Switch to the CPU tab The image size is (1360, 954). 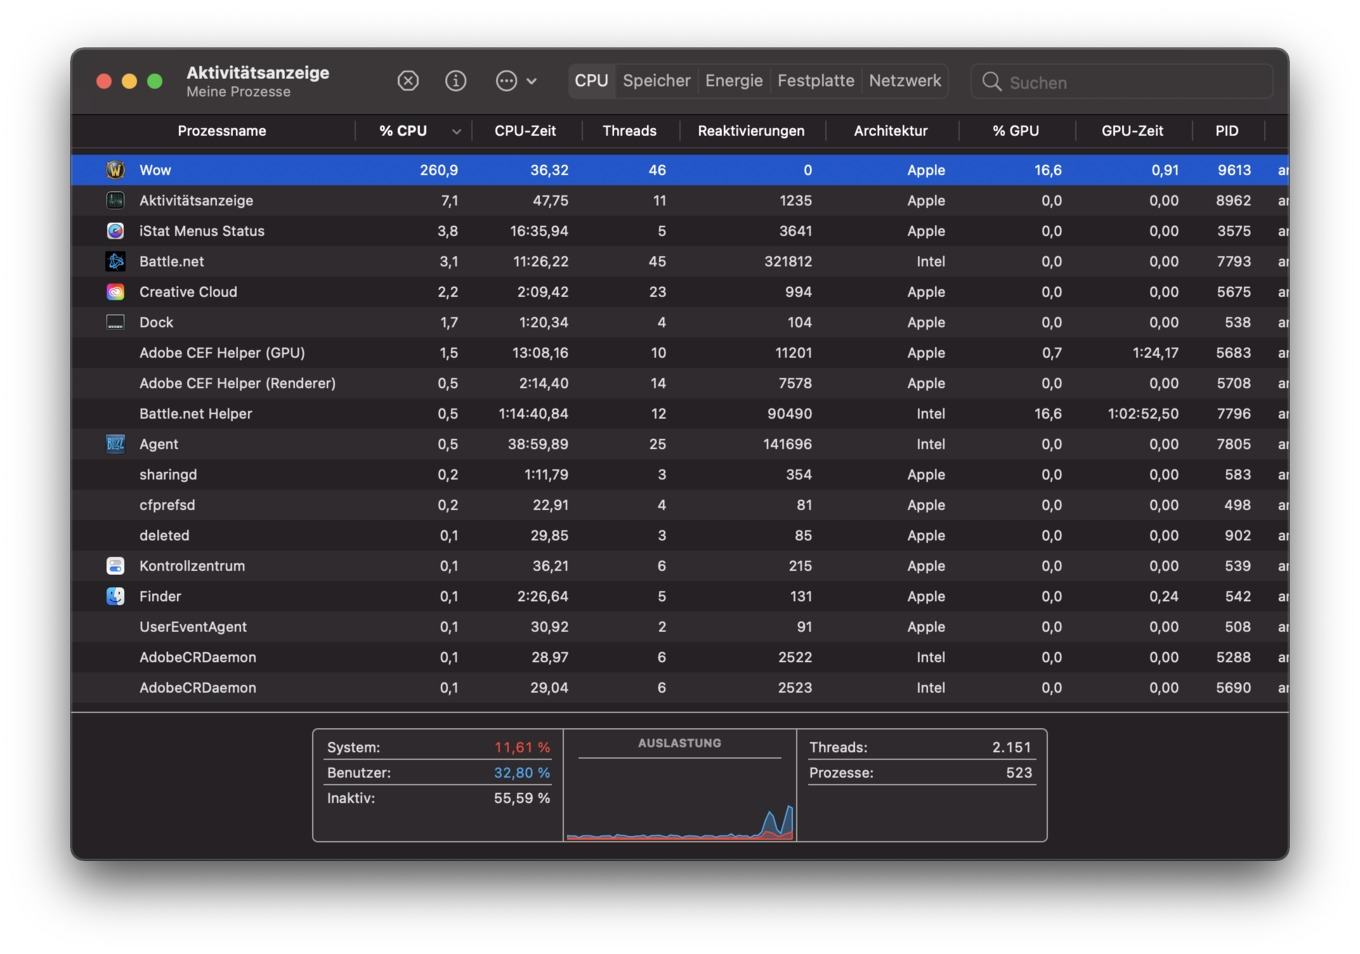point(591,81)
